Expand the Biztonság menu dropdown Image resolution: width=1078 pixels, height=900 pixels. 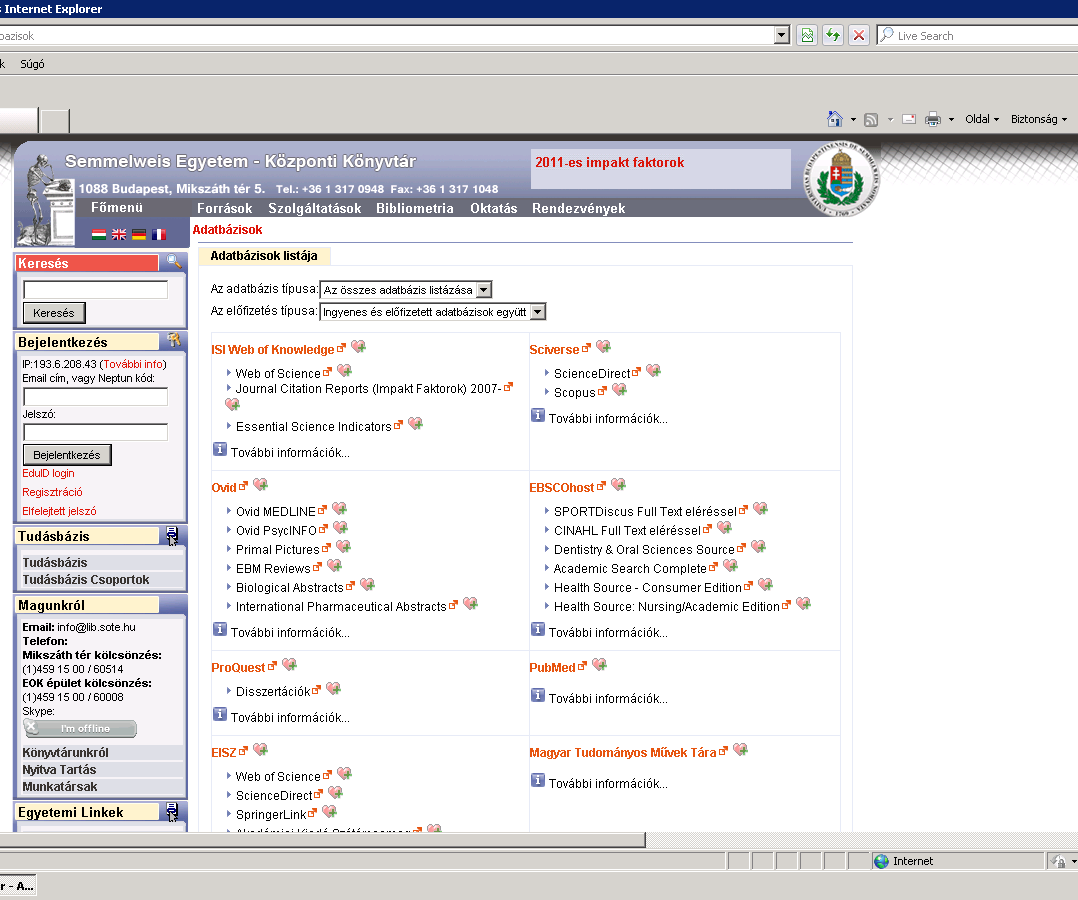coord(1039,119)
